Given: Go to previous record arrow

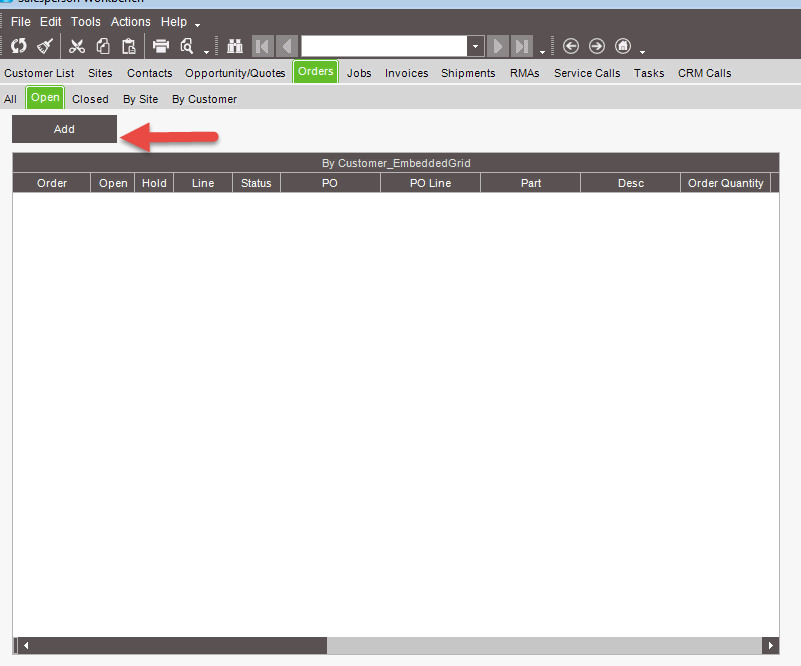Looking at the screenshot, I should click(287, 46).
